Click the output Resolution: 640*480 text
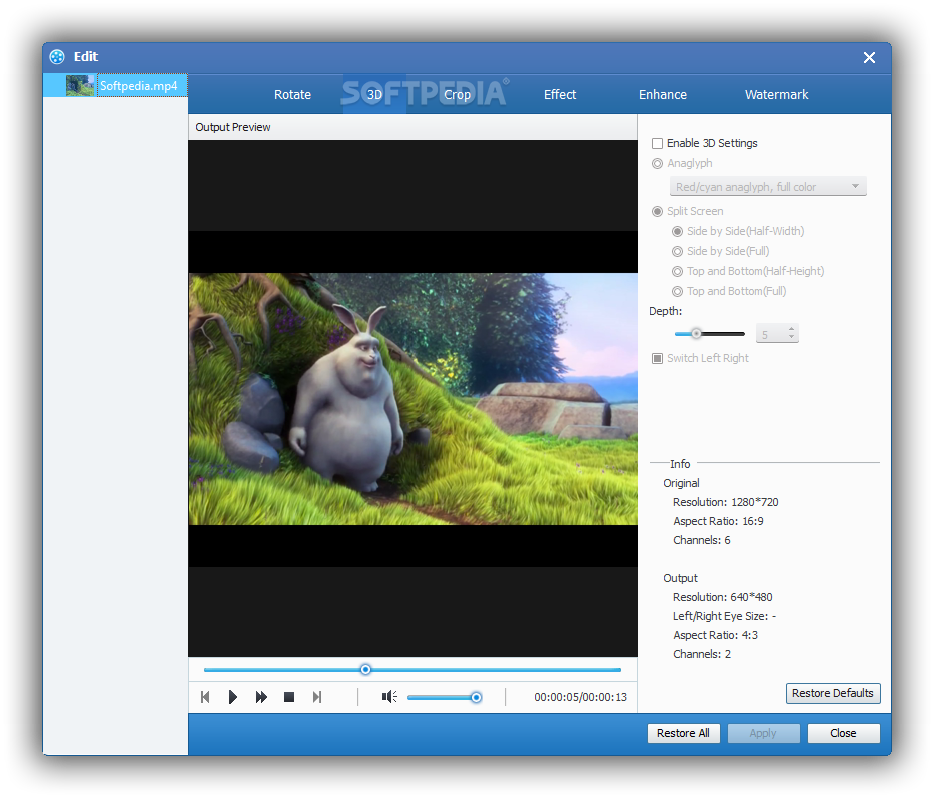Viewport: 934px width, 798px height. click(x=723, y=597)
